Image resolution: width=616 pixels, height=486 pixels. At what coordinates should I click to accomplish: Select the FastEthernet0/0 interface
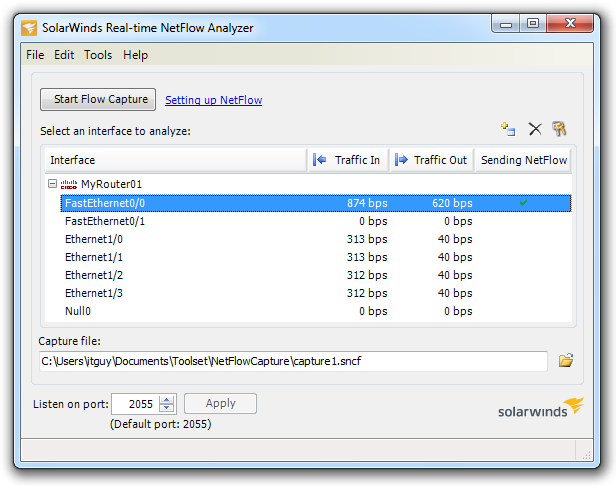click(316, 203)
